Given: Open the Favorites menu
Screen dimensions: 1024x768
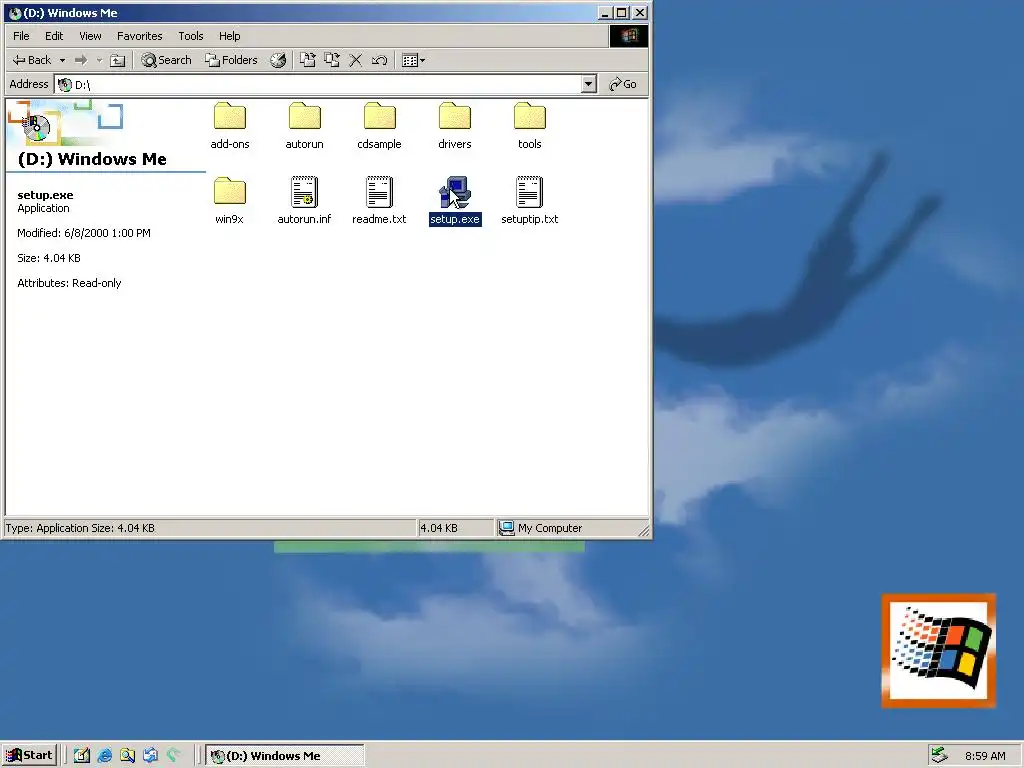Looking at the screenshot, I should click(139, 36).
